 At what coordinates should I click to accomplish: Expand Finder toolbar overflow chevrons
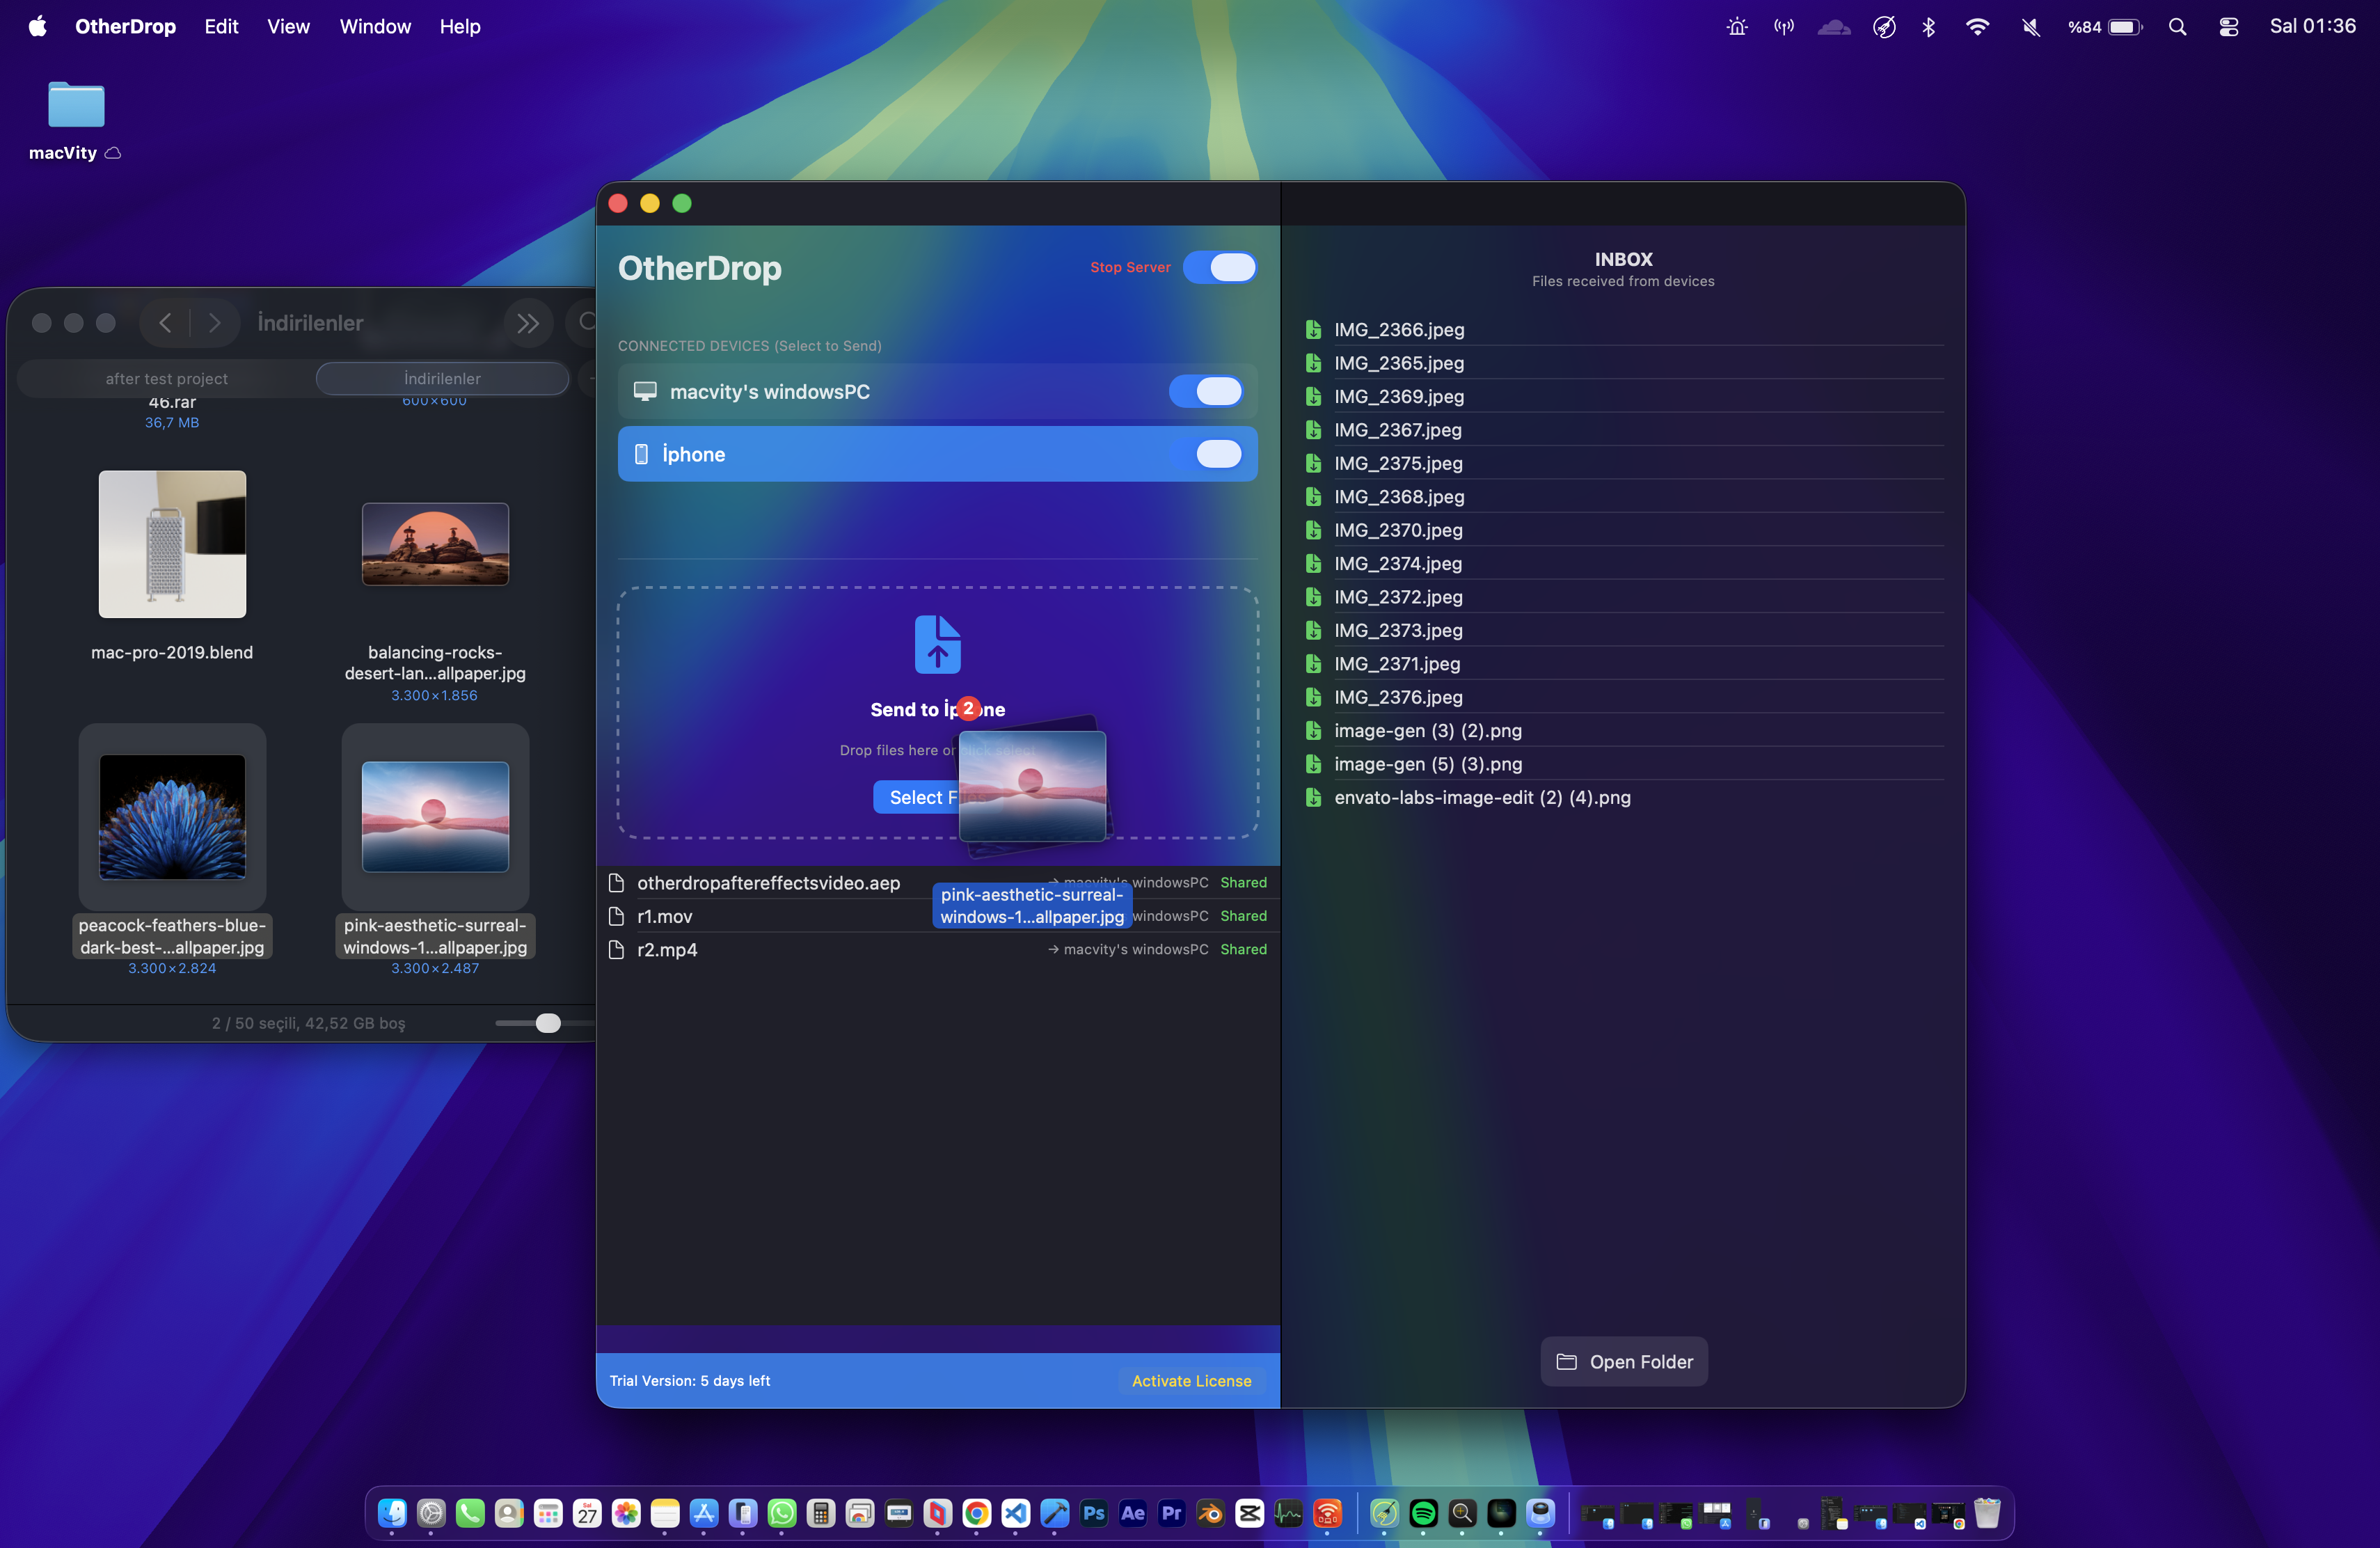tap(528, 322)
